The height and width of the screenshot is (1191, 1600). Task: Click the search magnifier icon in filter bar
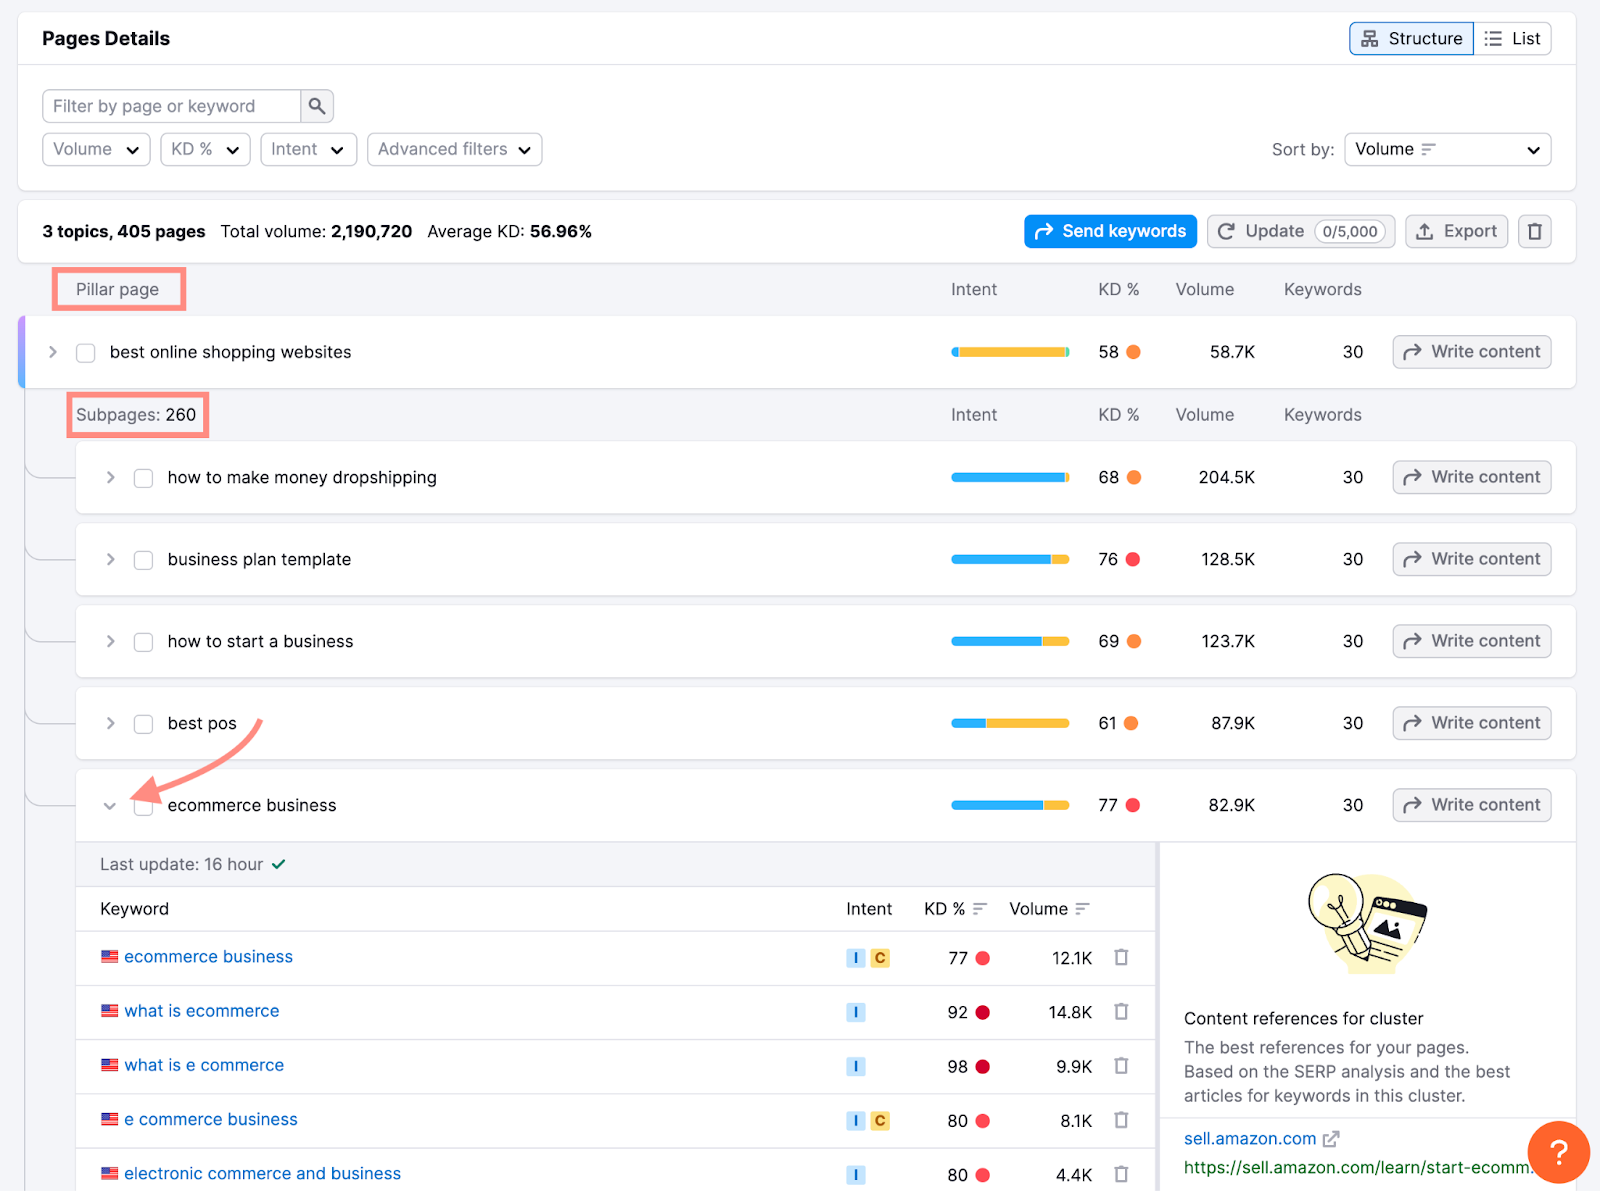coord(317,105)
